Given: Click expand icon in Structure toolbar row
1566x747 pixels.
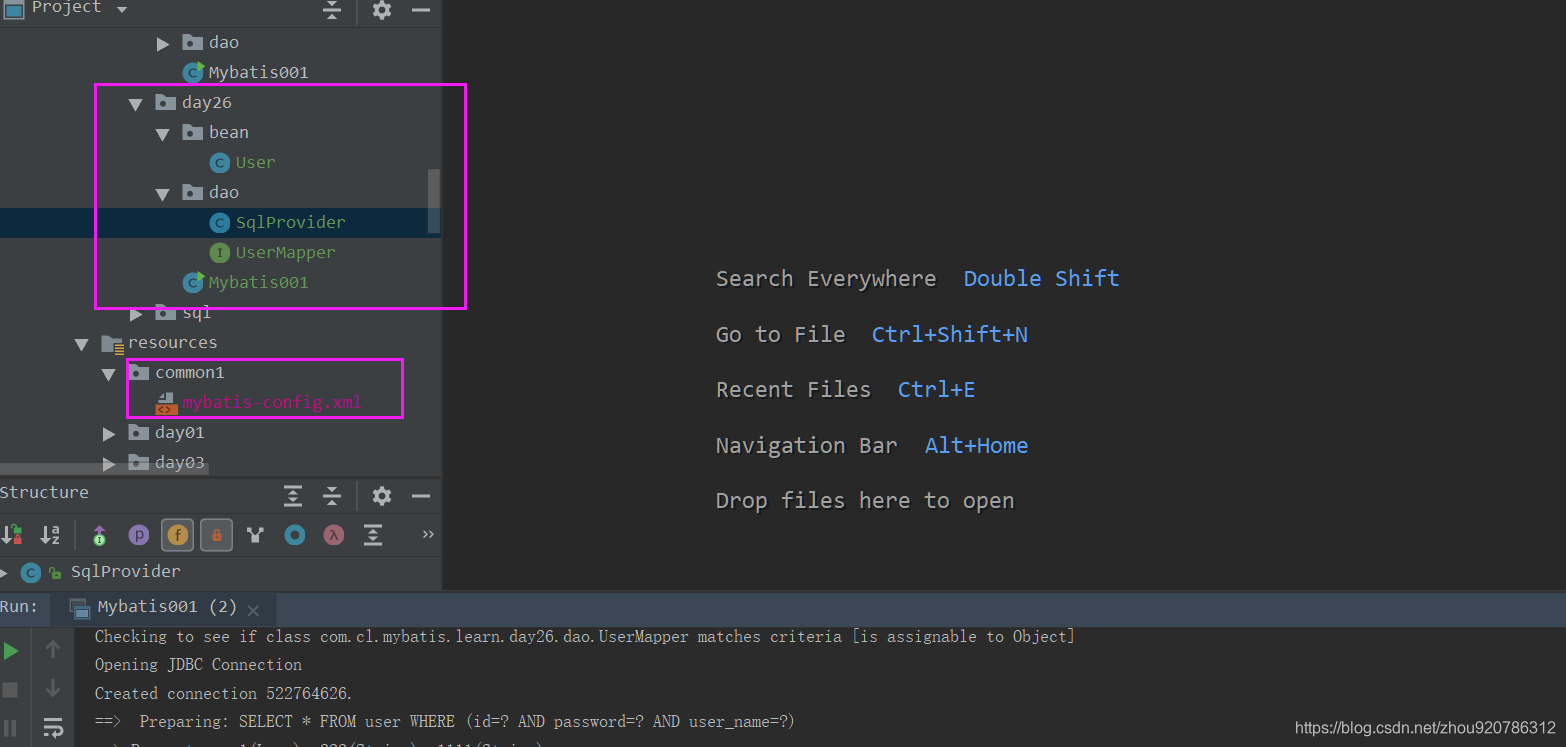Looking at the screenshot, I should coord(373,535).
